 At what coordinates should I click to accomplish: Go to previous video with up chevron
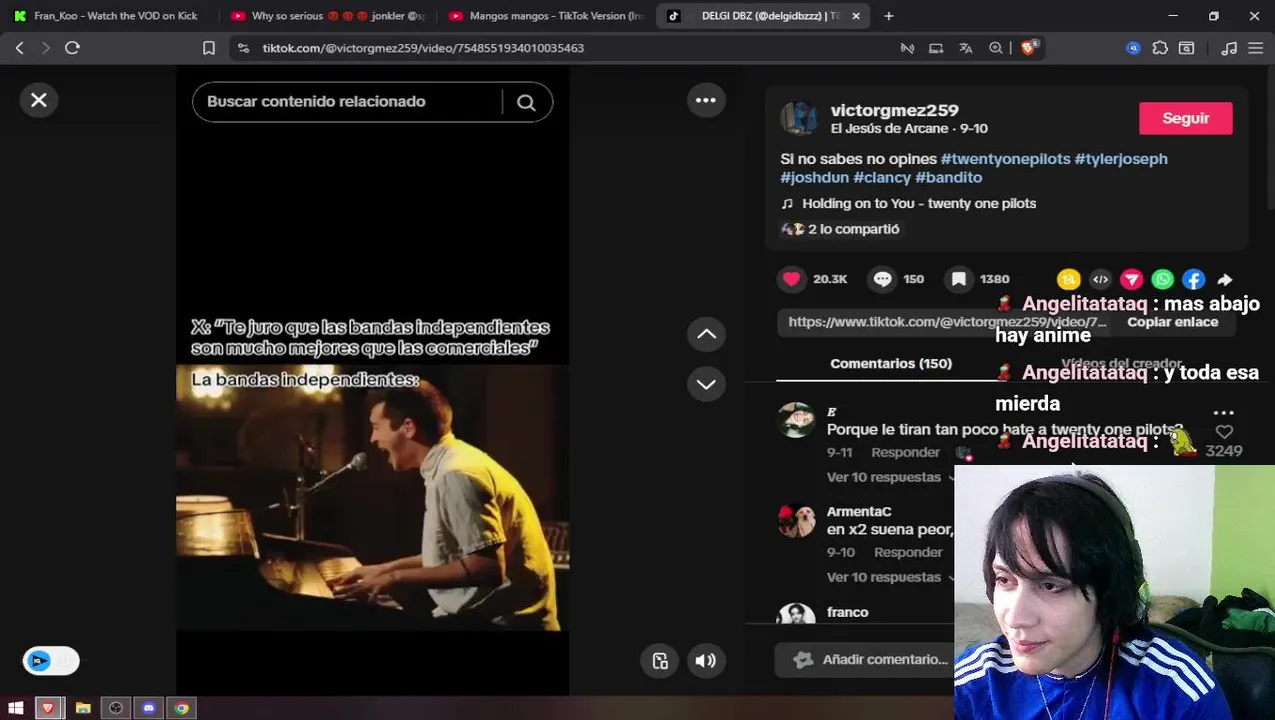coord(706,334)
